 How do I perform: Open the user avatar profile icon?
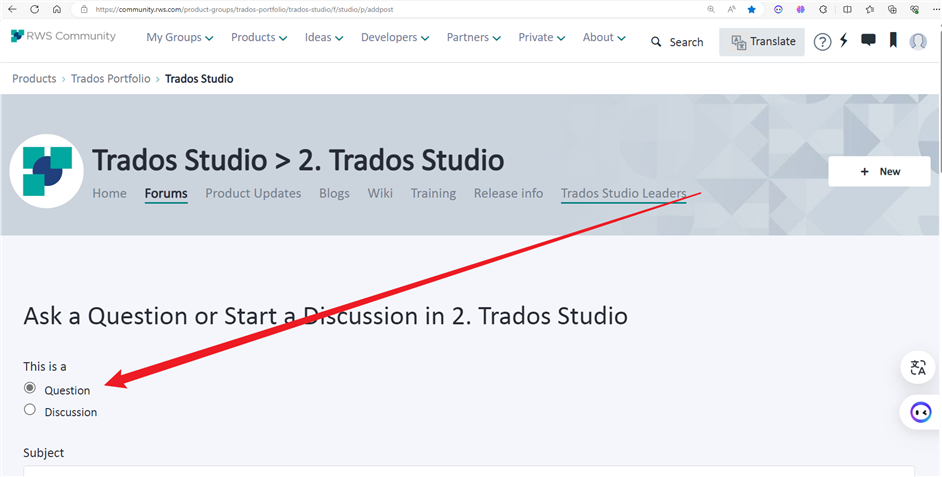pos(918,41)
